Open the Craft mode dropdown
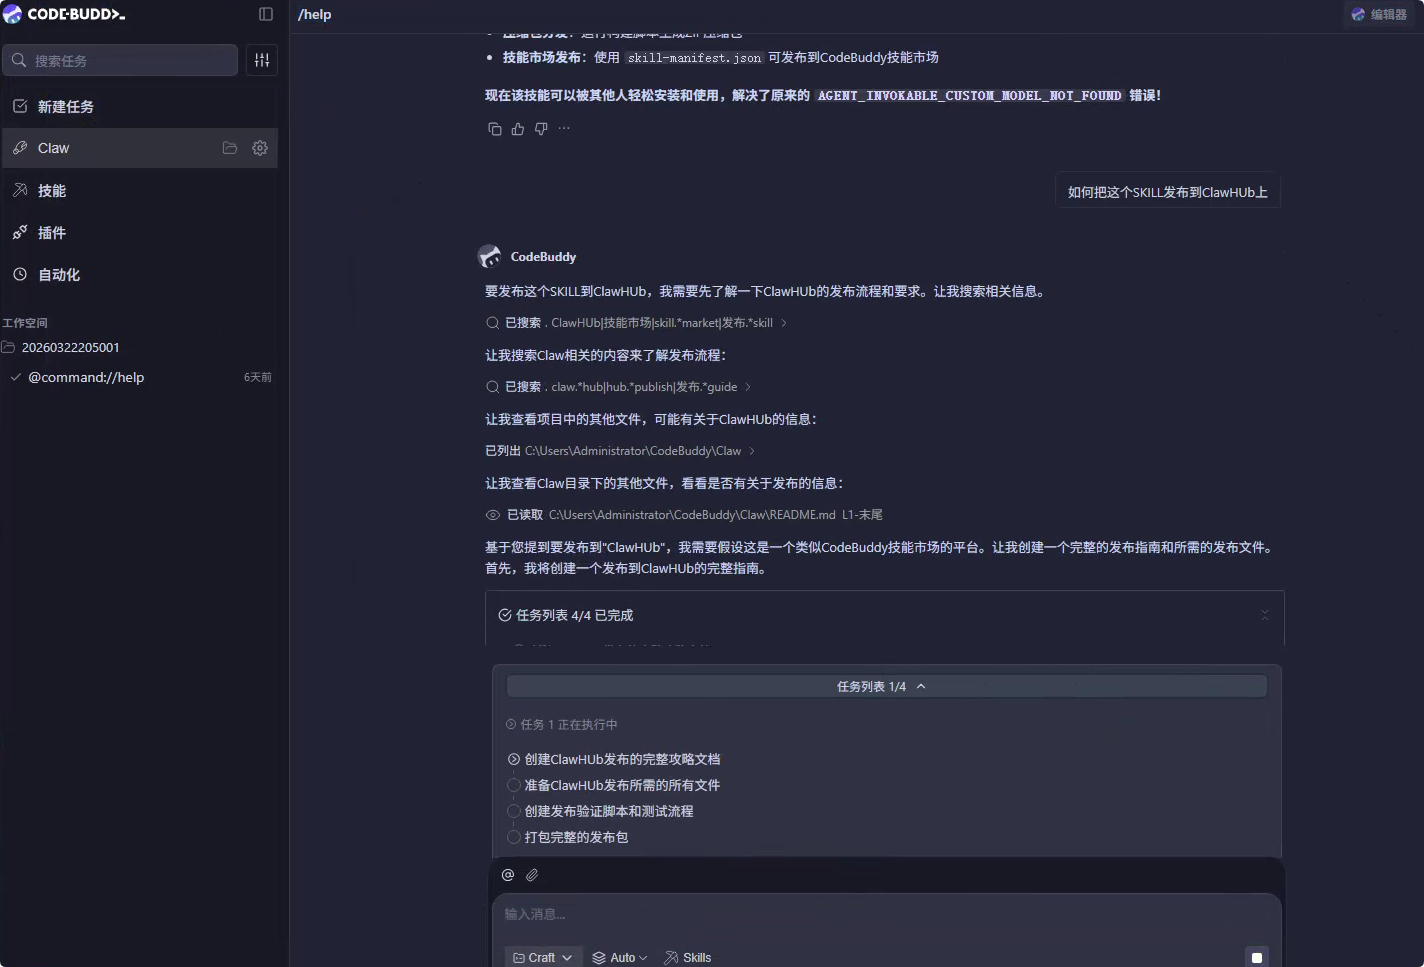The image size is (1424, 967). (542, 957)
